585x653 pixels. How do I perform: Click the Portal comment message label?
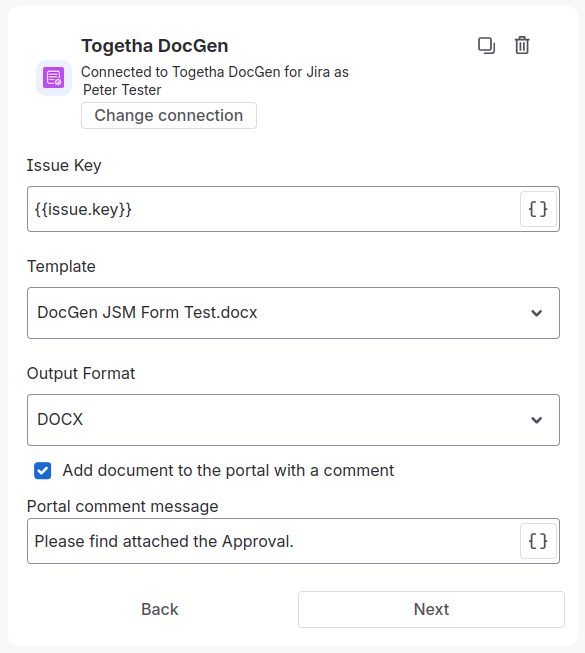point(122,506)
